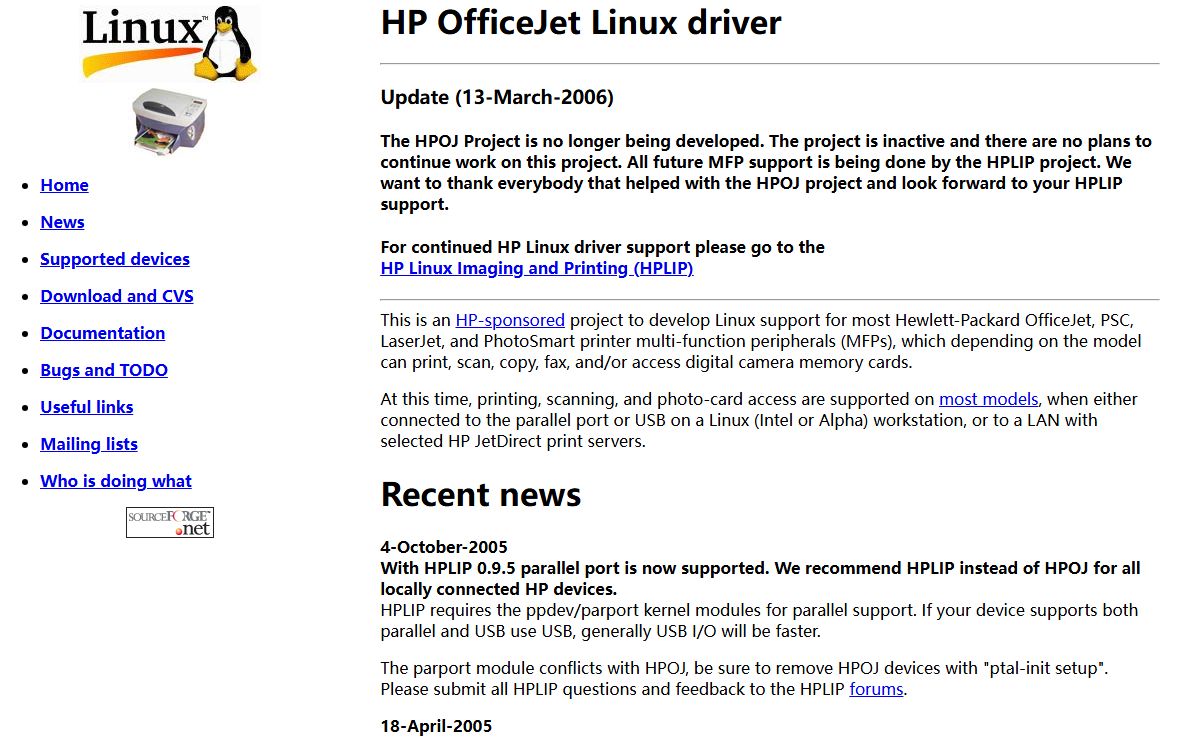1200x740 pixels.
Task: Follow HP Linux Imaging and Printing (HPLIP) link
Action: pyautogui.click(x=537, y=268)
